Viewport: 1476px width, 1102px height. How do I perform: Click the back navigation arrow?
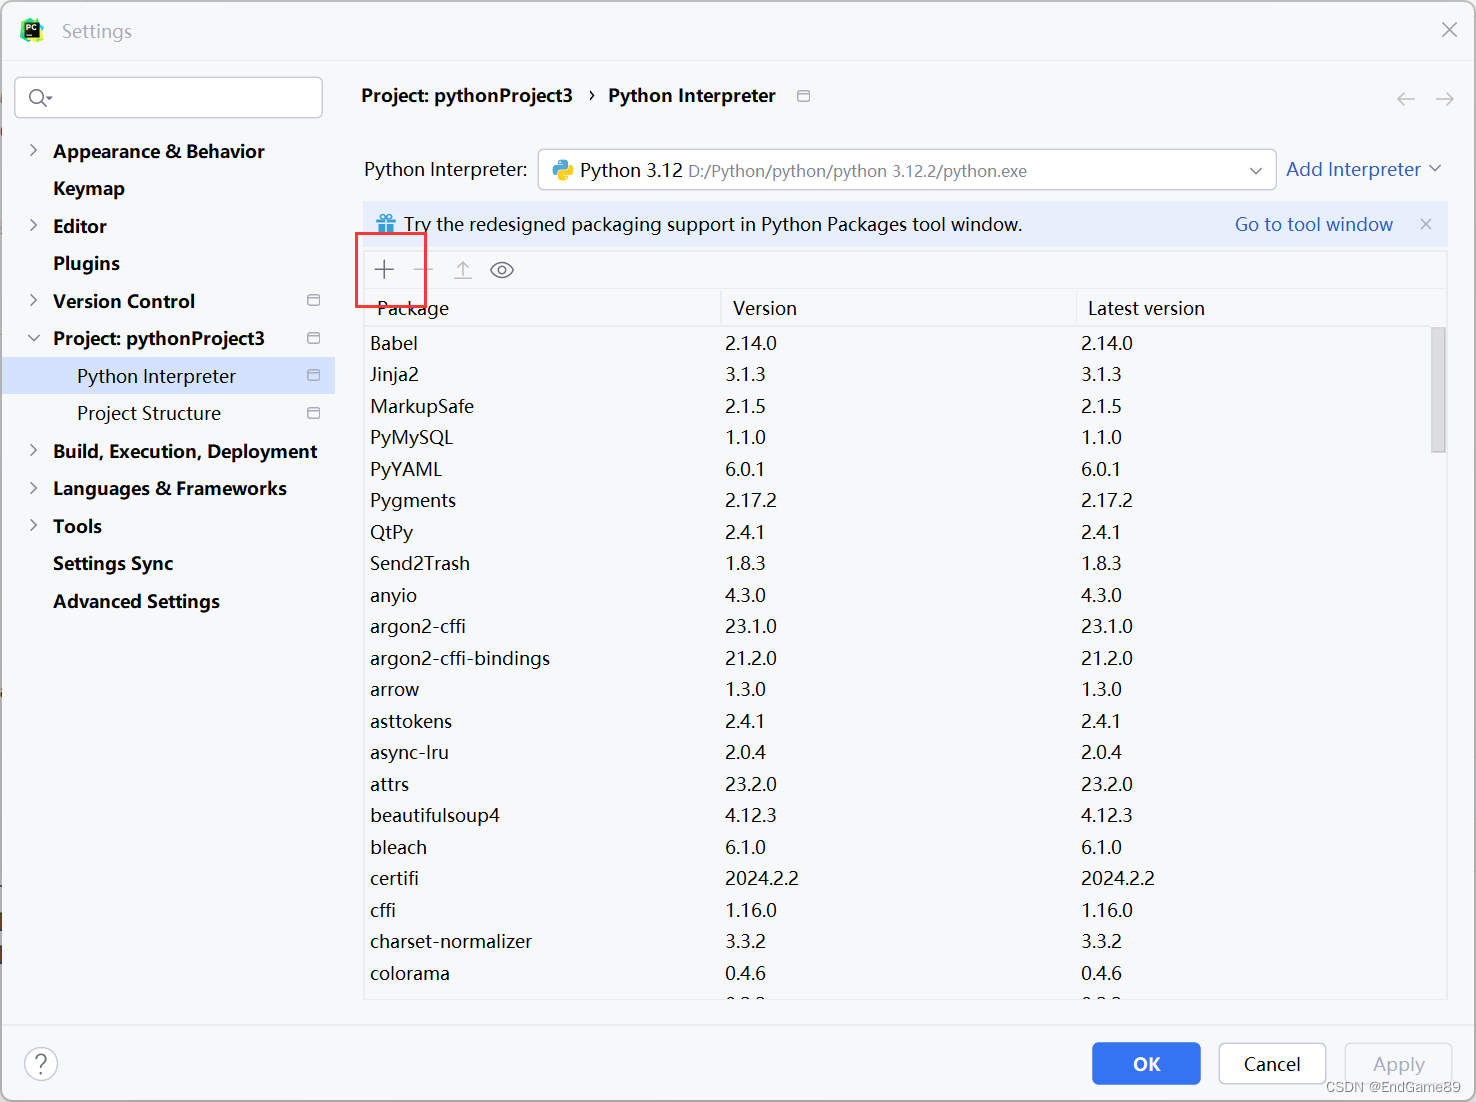click(x=1406, y=99)
